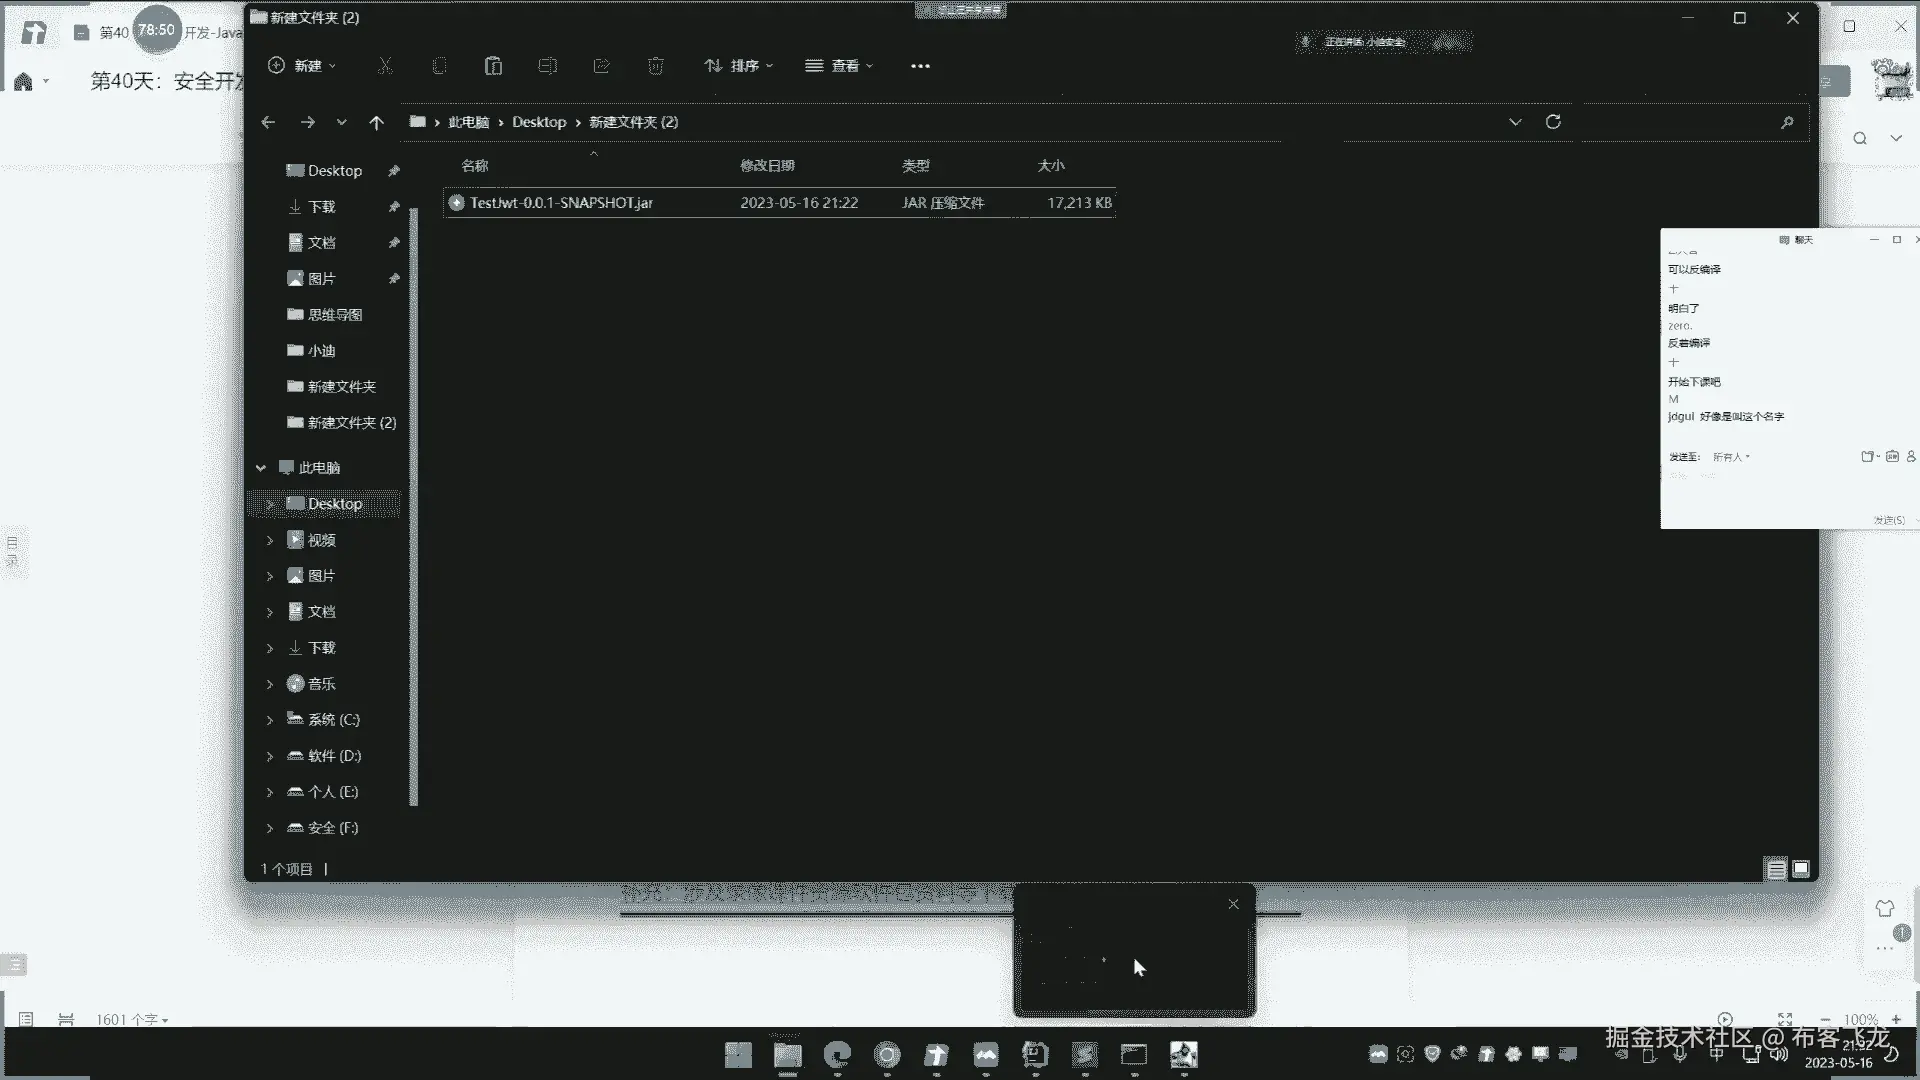
Task: Go up one folder level
Action: (376, 122)
